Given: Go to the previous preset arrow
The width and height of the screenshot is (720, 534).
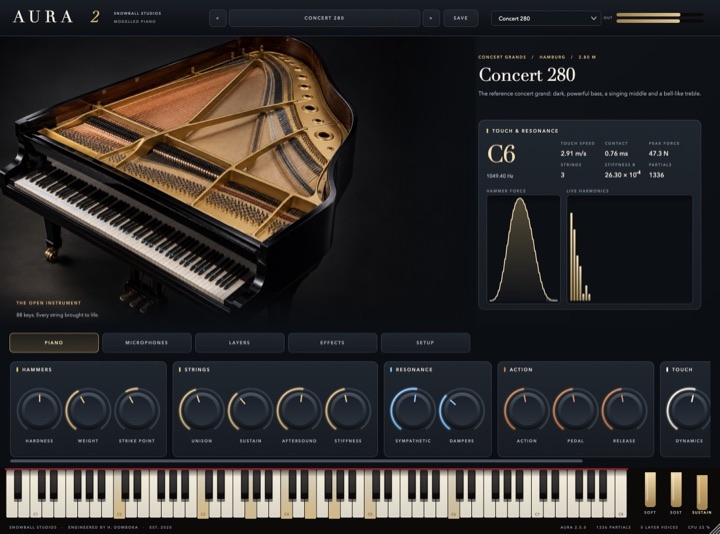Looking at the screenshot, I should coord(218,18).
